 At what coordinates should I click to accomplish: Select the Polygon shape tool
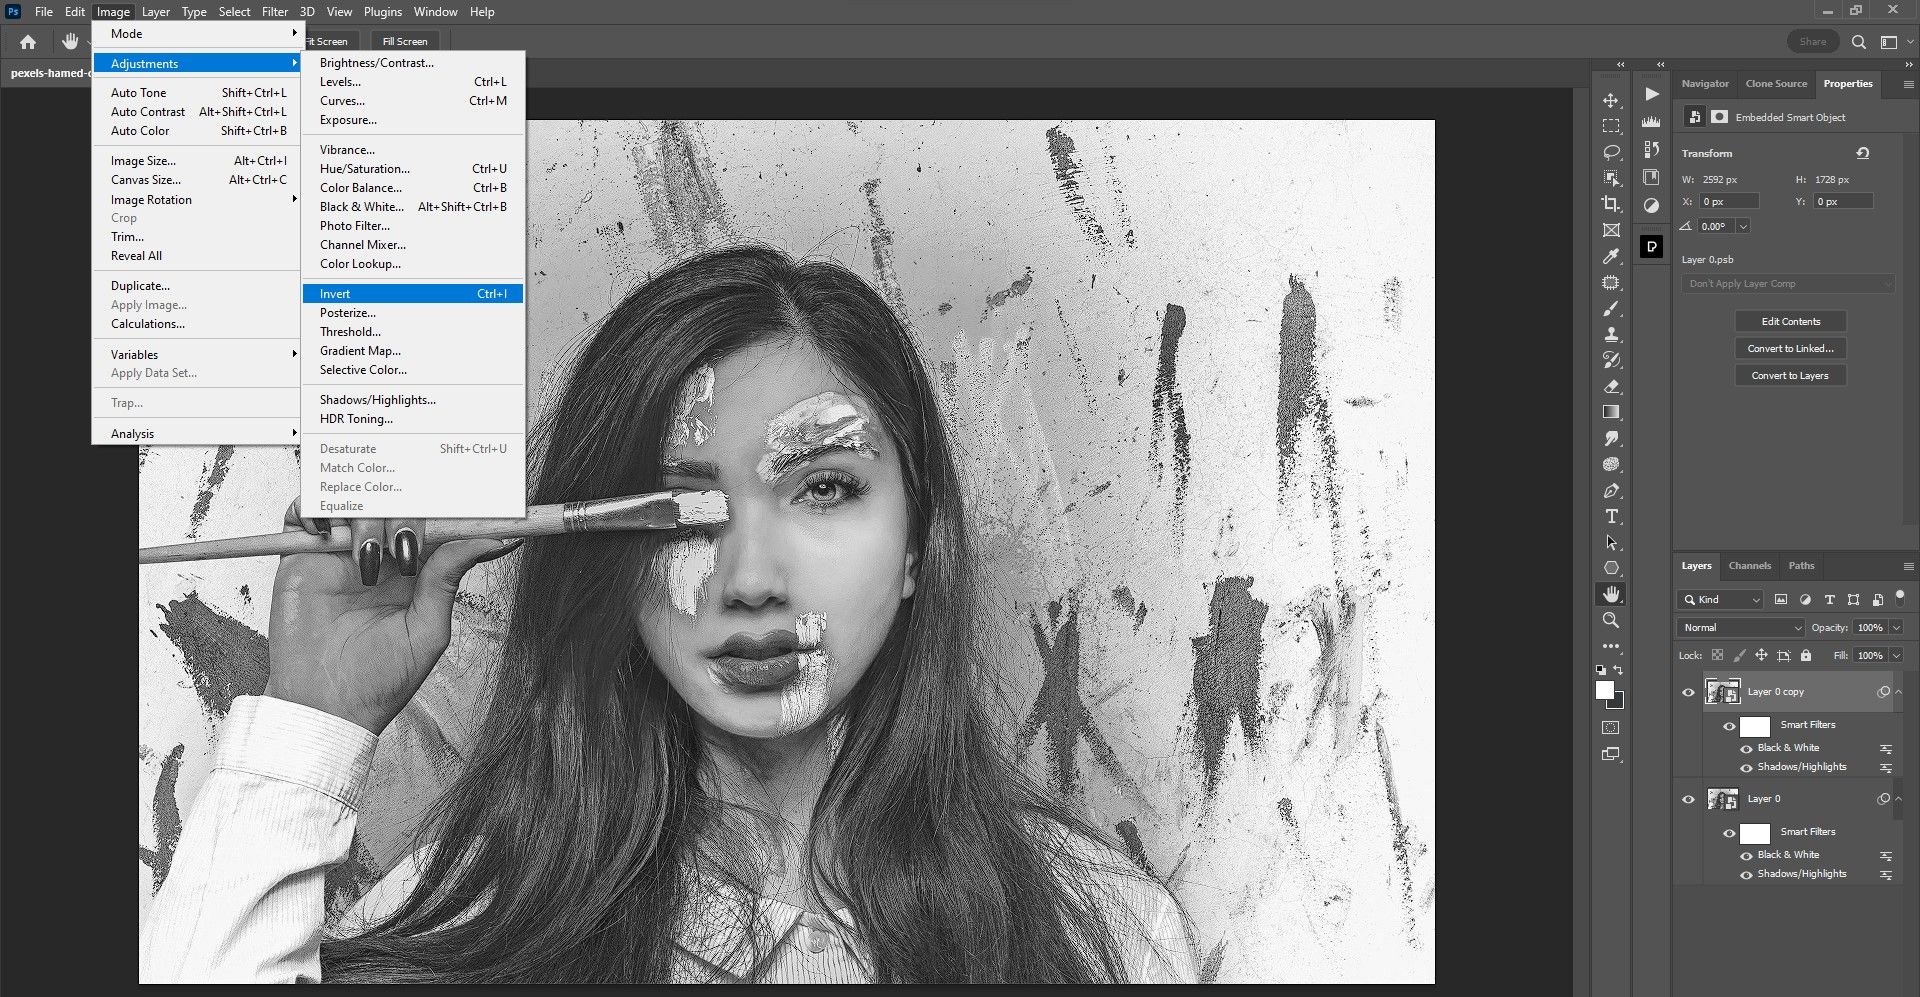(x=1611, y=568)
